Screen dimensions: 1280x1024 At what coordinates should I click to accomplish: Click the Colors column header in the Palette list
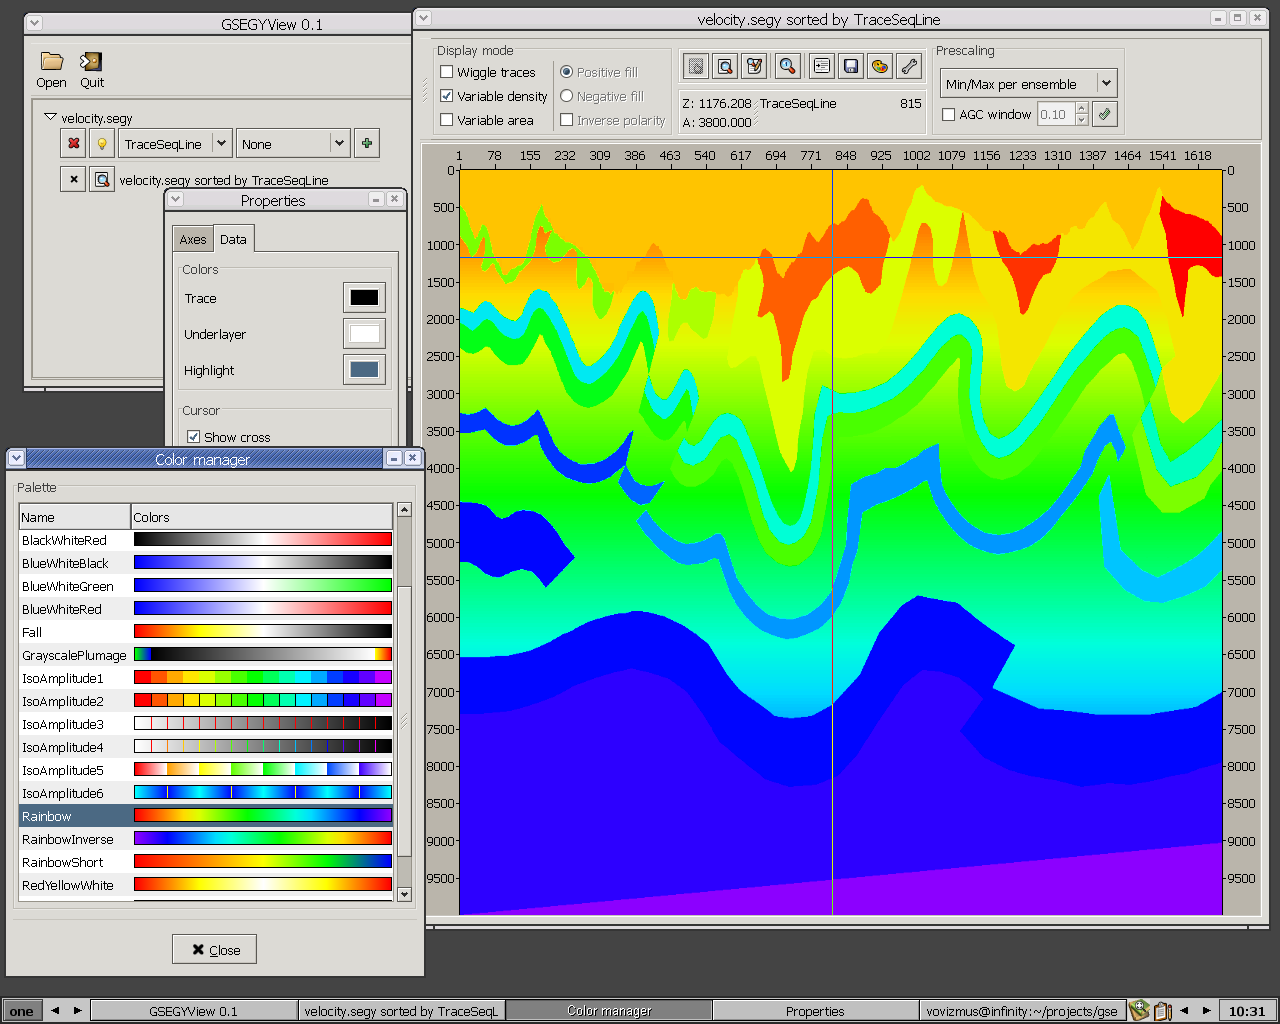point(262,516)
